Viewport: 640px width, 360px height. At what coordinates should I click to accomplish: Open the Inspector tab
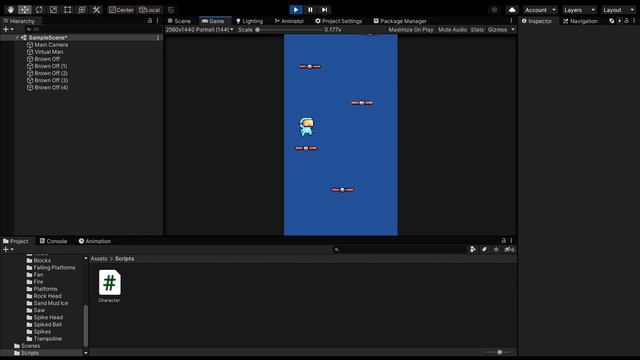coord(537,21)
